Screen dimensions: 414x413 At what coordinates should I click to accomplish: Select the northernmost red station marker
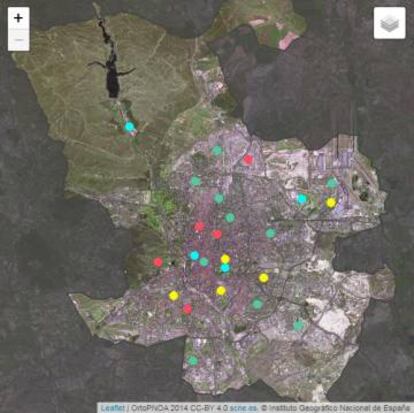248,159
